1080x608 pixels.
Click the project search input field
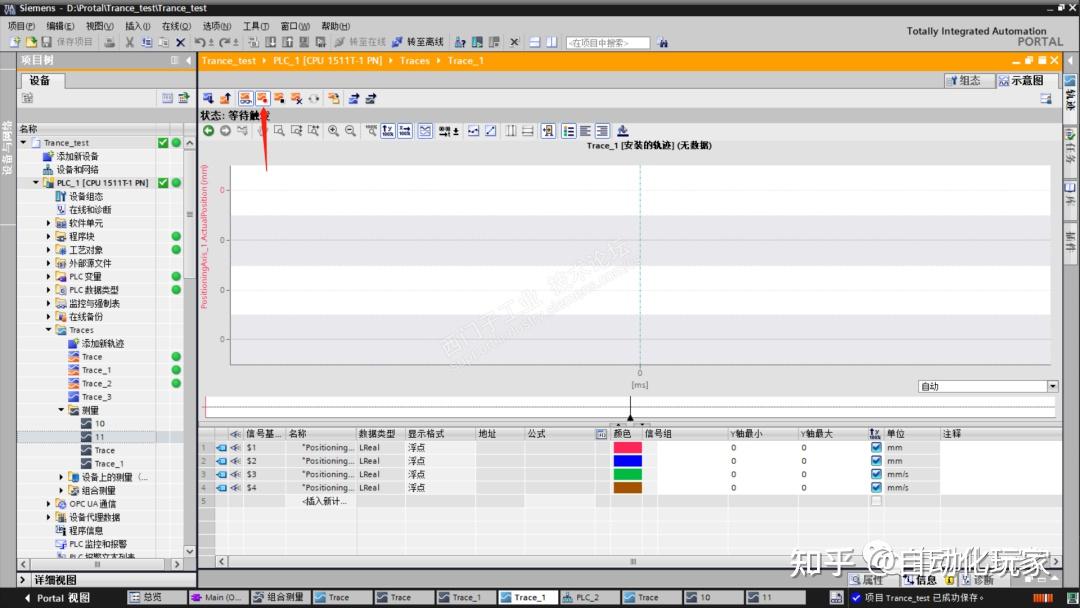click(608, 43)
